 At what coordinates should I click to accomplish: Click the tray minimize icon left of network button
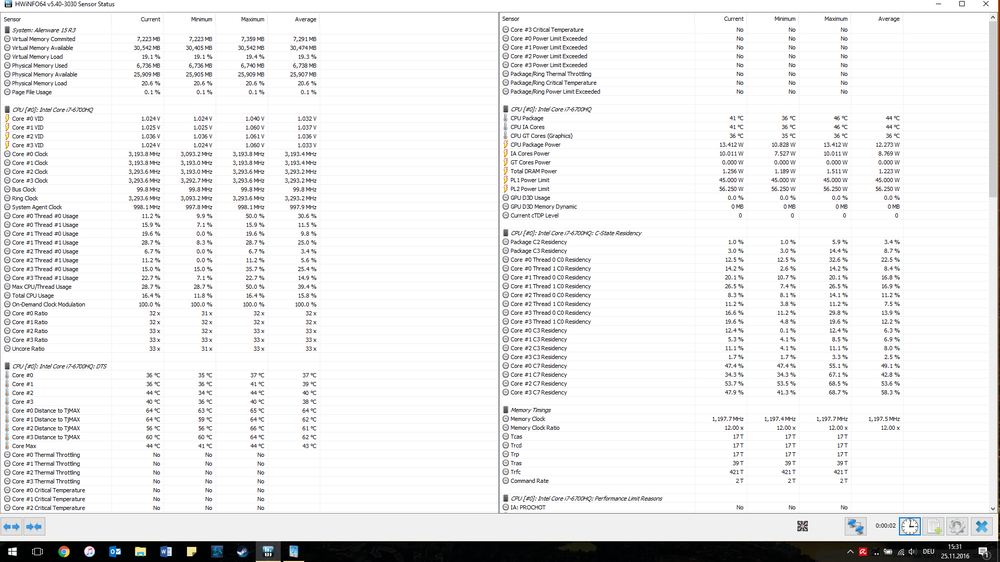(x=802, y=526)
